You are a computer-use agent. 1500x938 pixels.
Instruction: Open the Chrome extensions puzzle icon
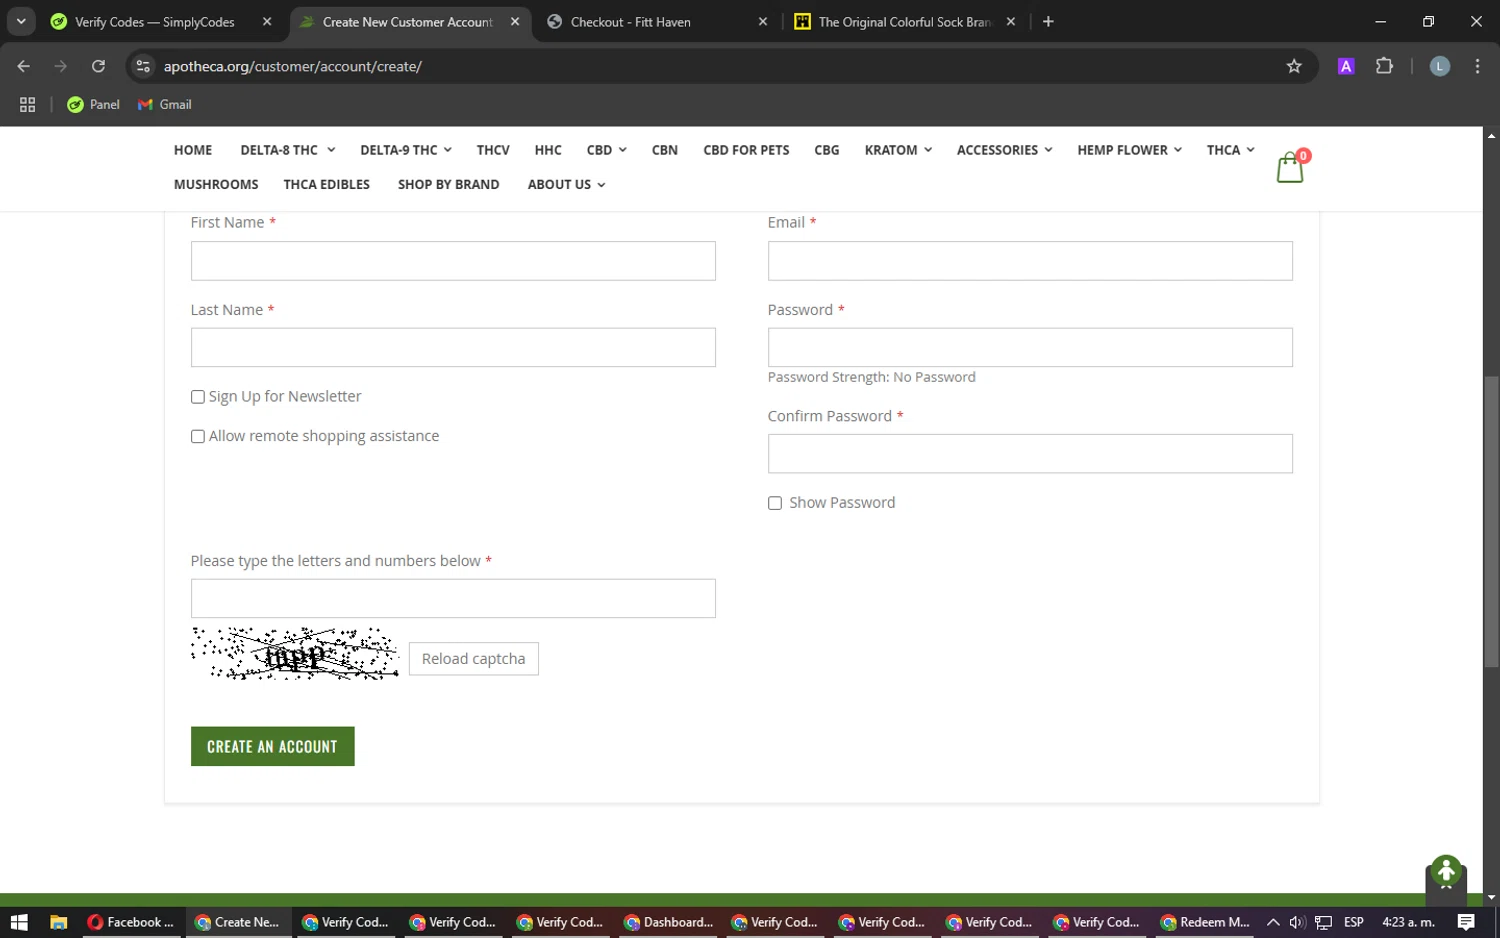click(1384, 66)
